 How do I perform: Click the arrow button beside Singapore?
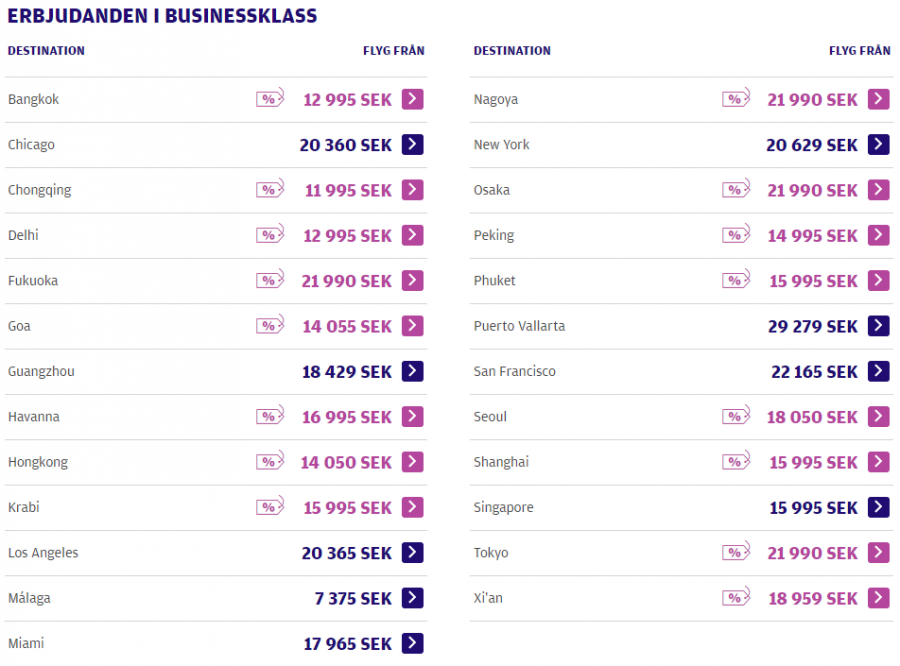click(878, 507)
